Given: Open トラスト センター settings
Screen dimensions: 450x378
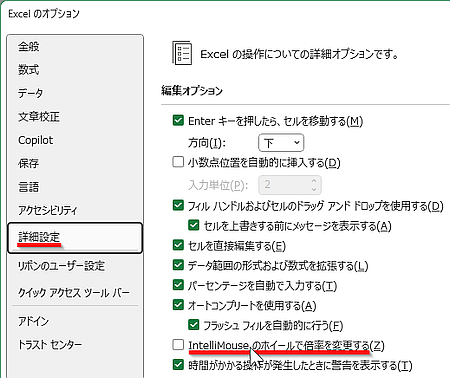Looking at the screenshot, I should click(x=50, y=344).
